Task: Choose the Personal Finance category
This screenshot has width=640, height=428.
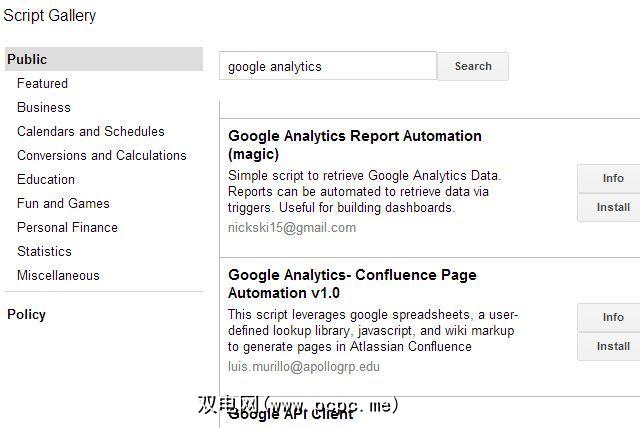Action: tap(67, 227)
